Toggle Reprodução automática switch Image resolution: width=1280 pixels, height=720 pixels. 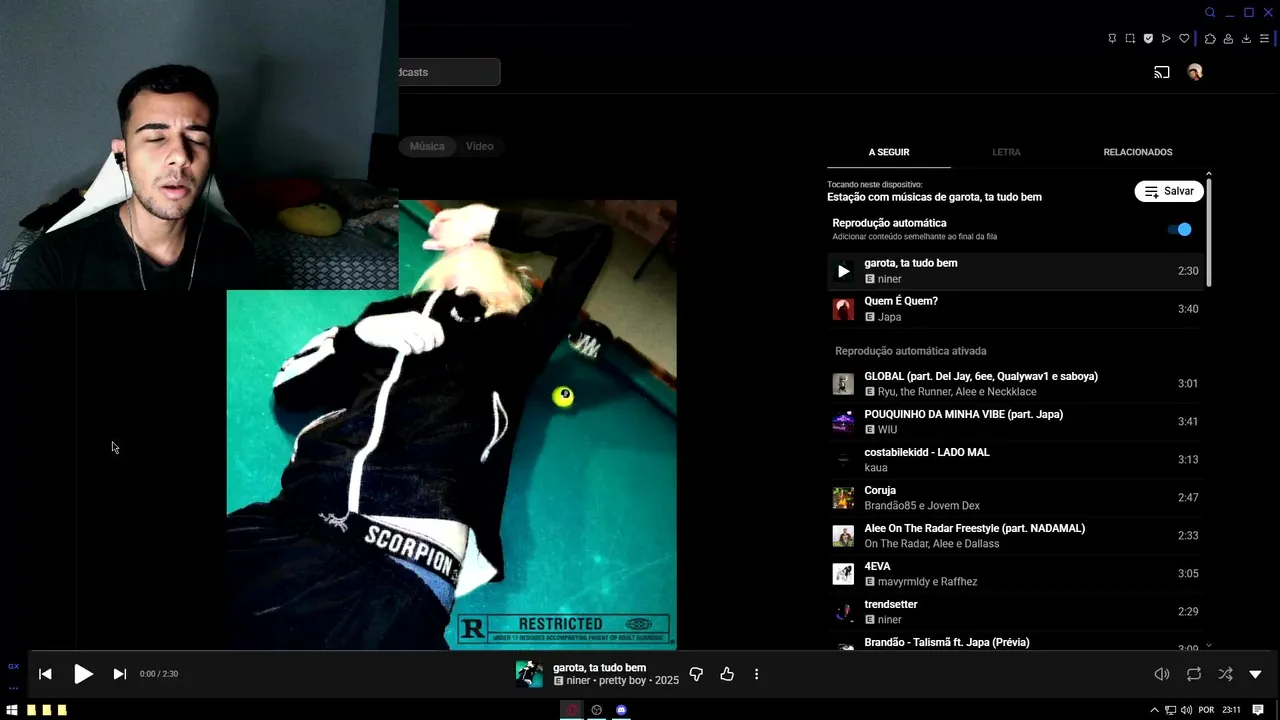tap(1180, 229)
